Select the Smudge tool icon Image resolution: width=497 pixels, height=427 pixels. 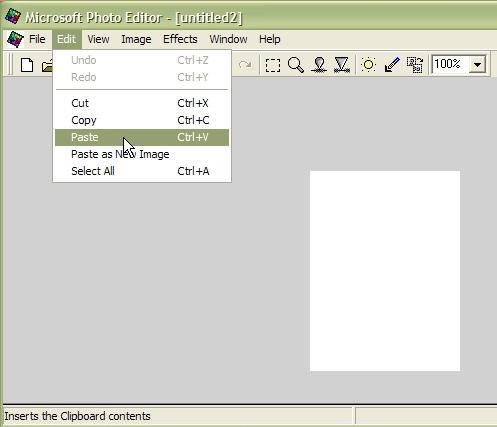(x=319, y=65)
